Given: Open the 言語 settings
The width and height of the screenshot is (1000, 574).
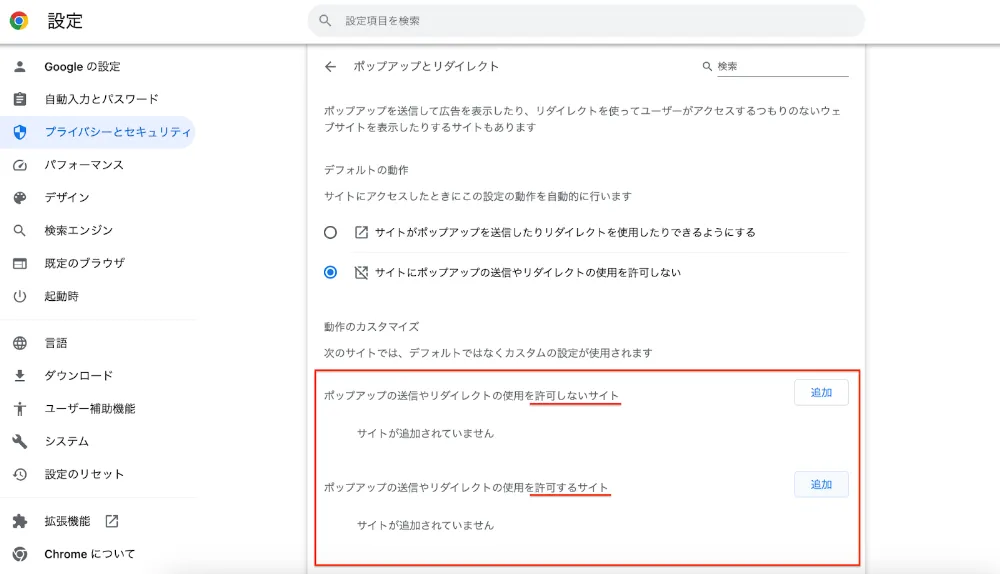Looking at the screenshot, I should (55, 342).
